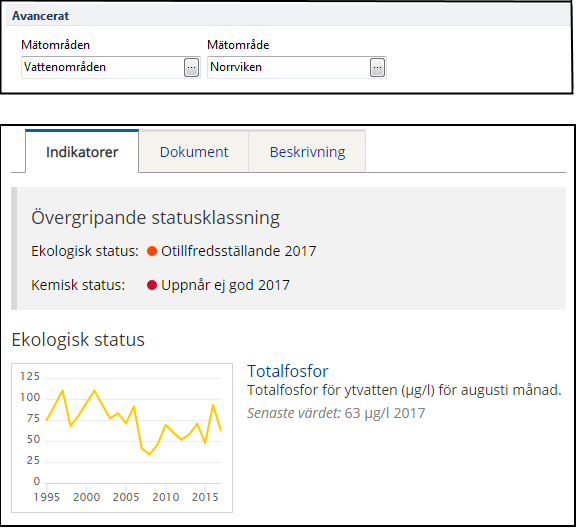The height and width of the screenshot is (530, 578).
Task: Click the Otillfredsställande 2017 status text
Action: [x=238, y=251]
